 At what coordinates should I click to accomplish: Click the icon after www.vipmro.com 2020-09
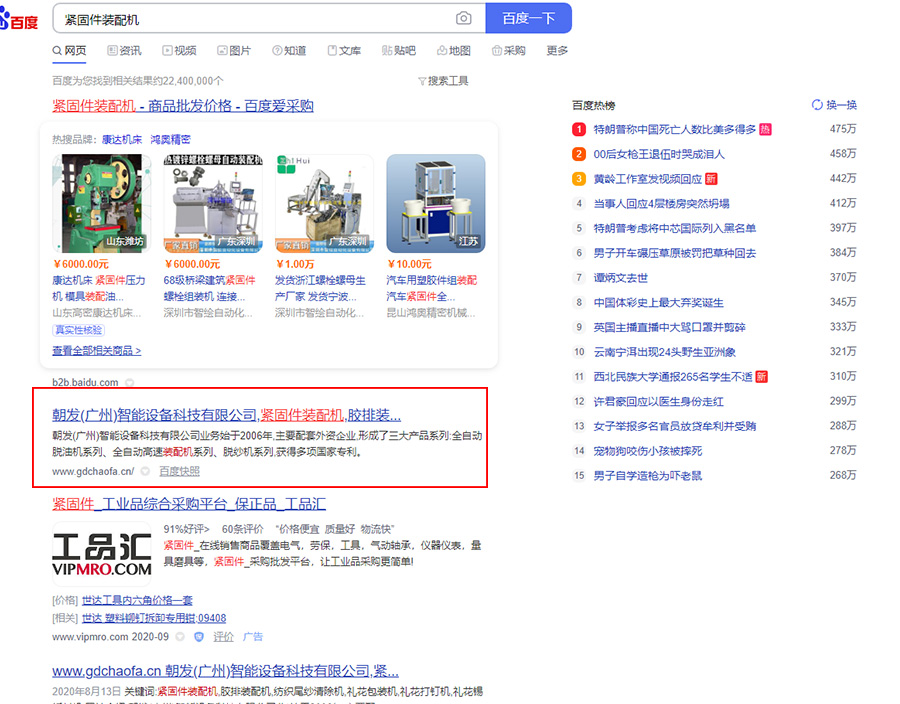pos(180,636)
